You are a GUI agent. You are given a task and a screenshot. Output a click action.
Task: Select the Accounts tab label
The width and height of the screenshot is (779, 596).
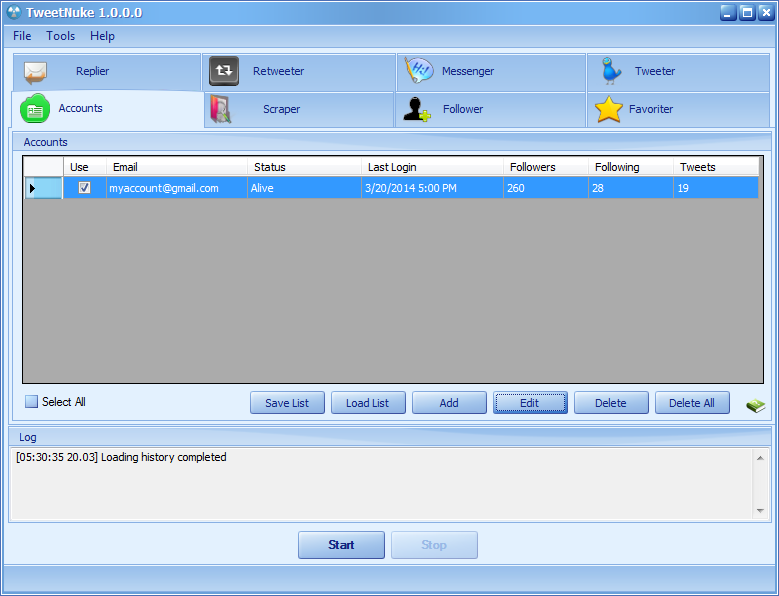click(80, 108)
